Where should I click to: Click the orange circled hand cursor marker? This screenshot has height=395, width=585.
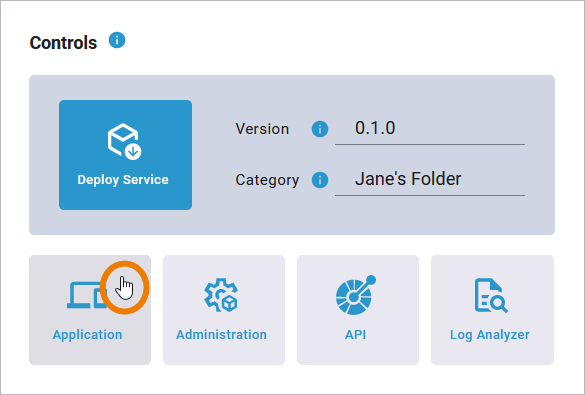125,288
